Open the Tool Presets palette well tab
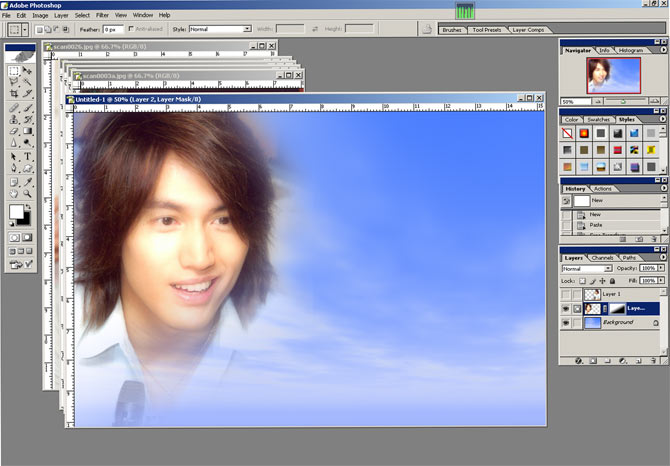Image resolution: width=670 pixels, height=466 pixels. [x=487, y=30]
